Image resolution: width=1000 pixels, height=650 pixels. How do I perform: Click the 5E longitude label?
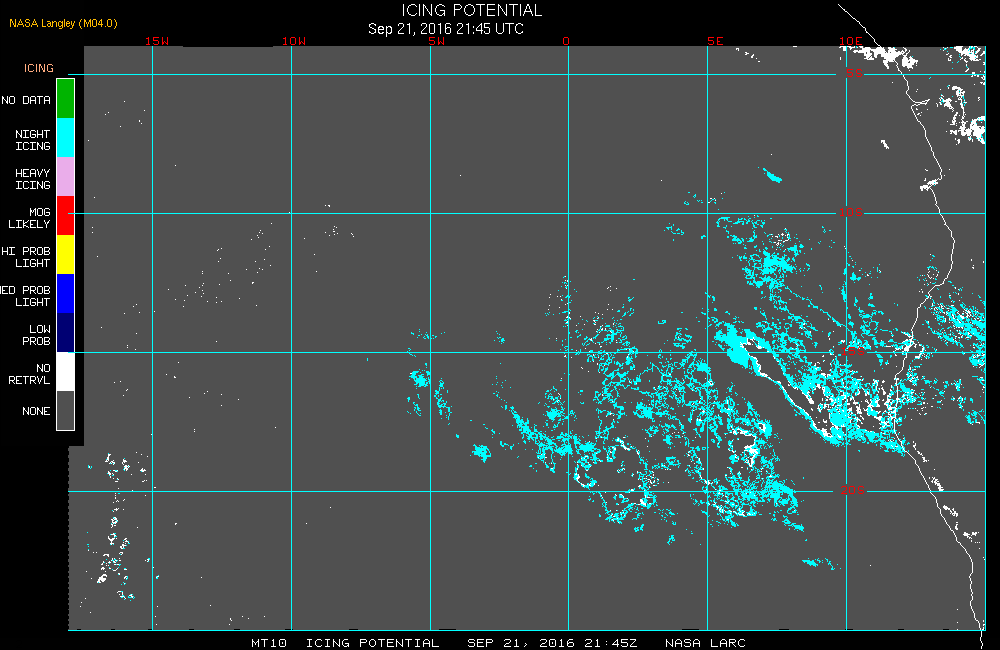[x=716, y=41]
